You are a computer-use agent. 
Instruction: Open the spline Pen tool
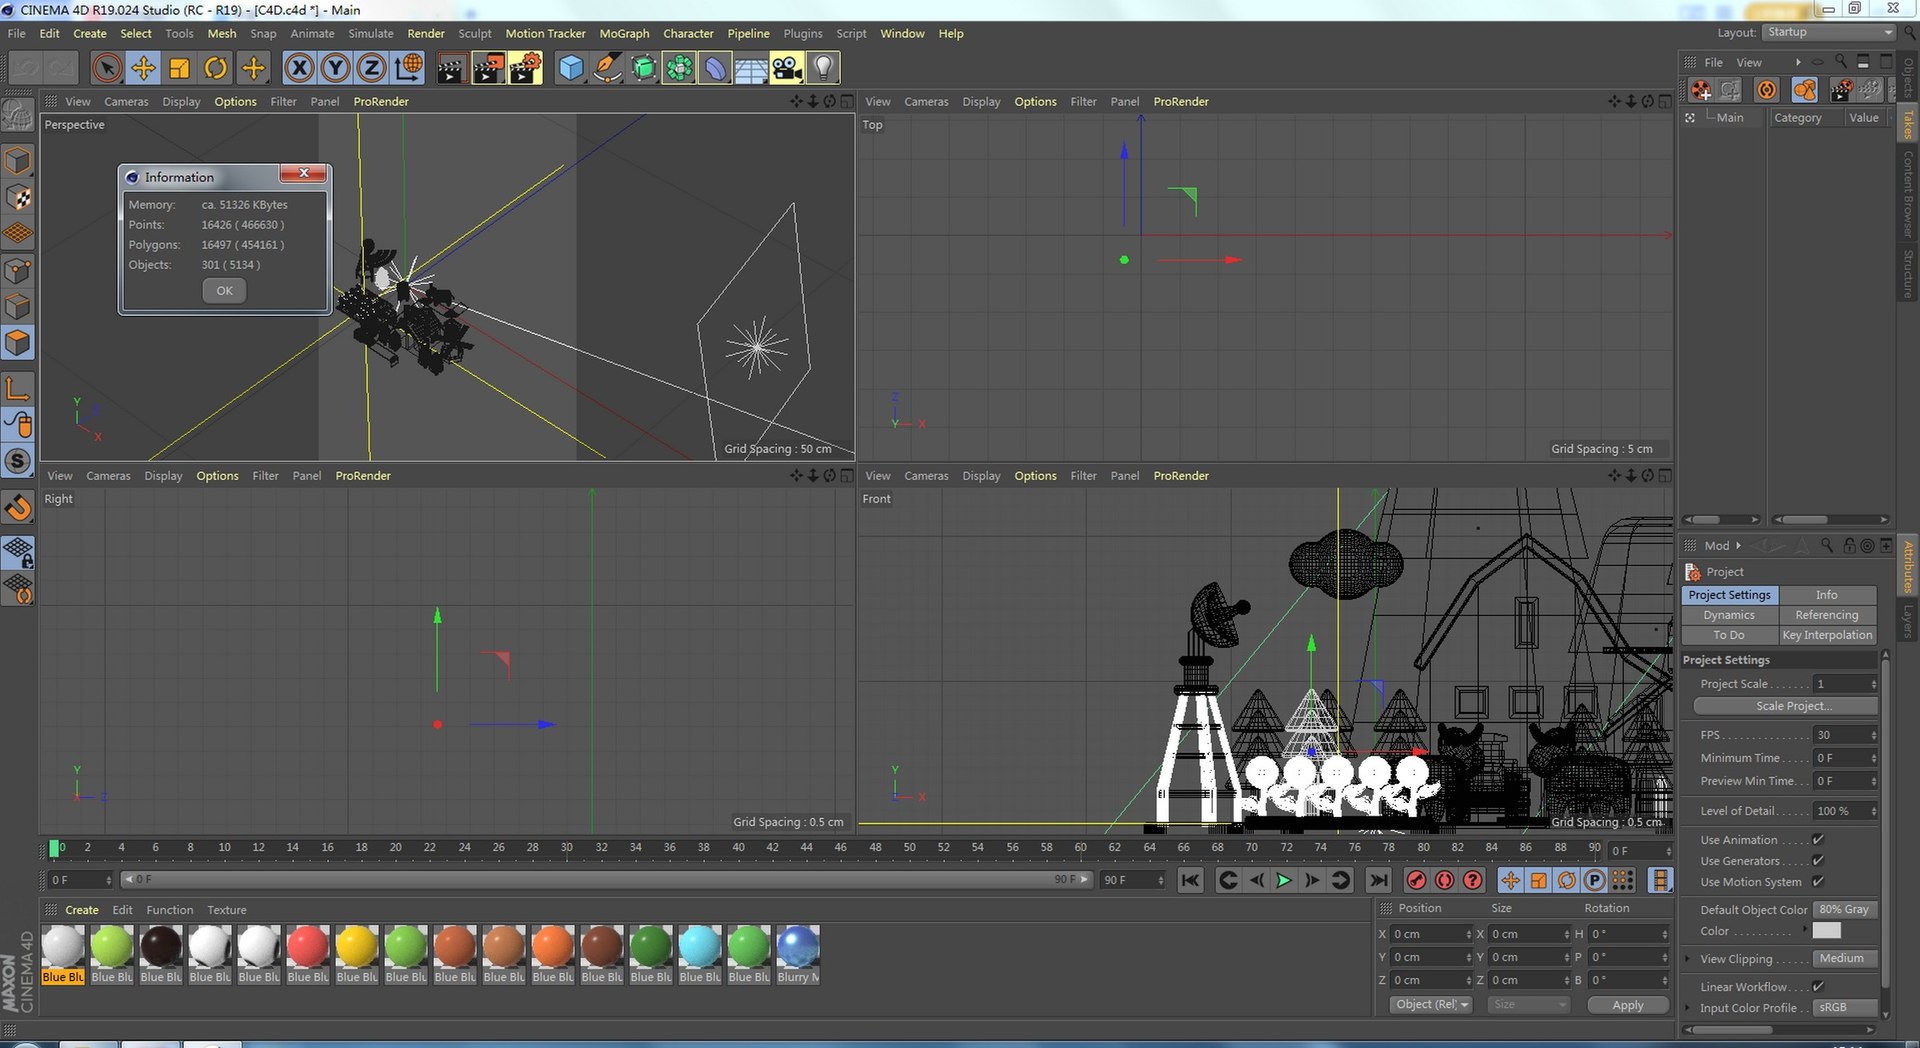pos(606,68)
